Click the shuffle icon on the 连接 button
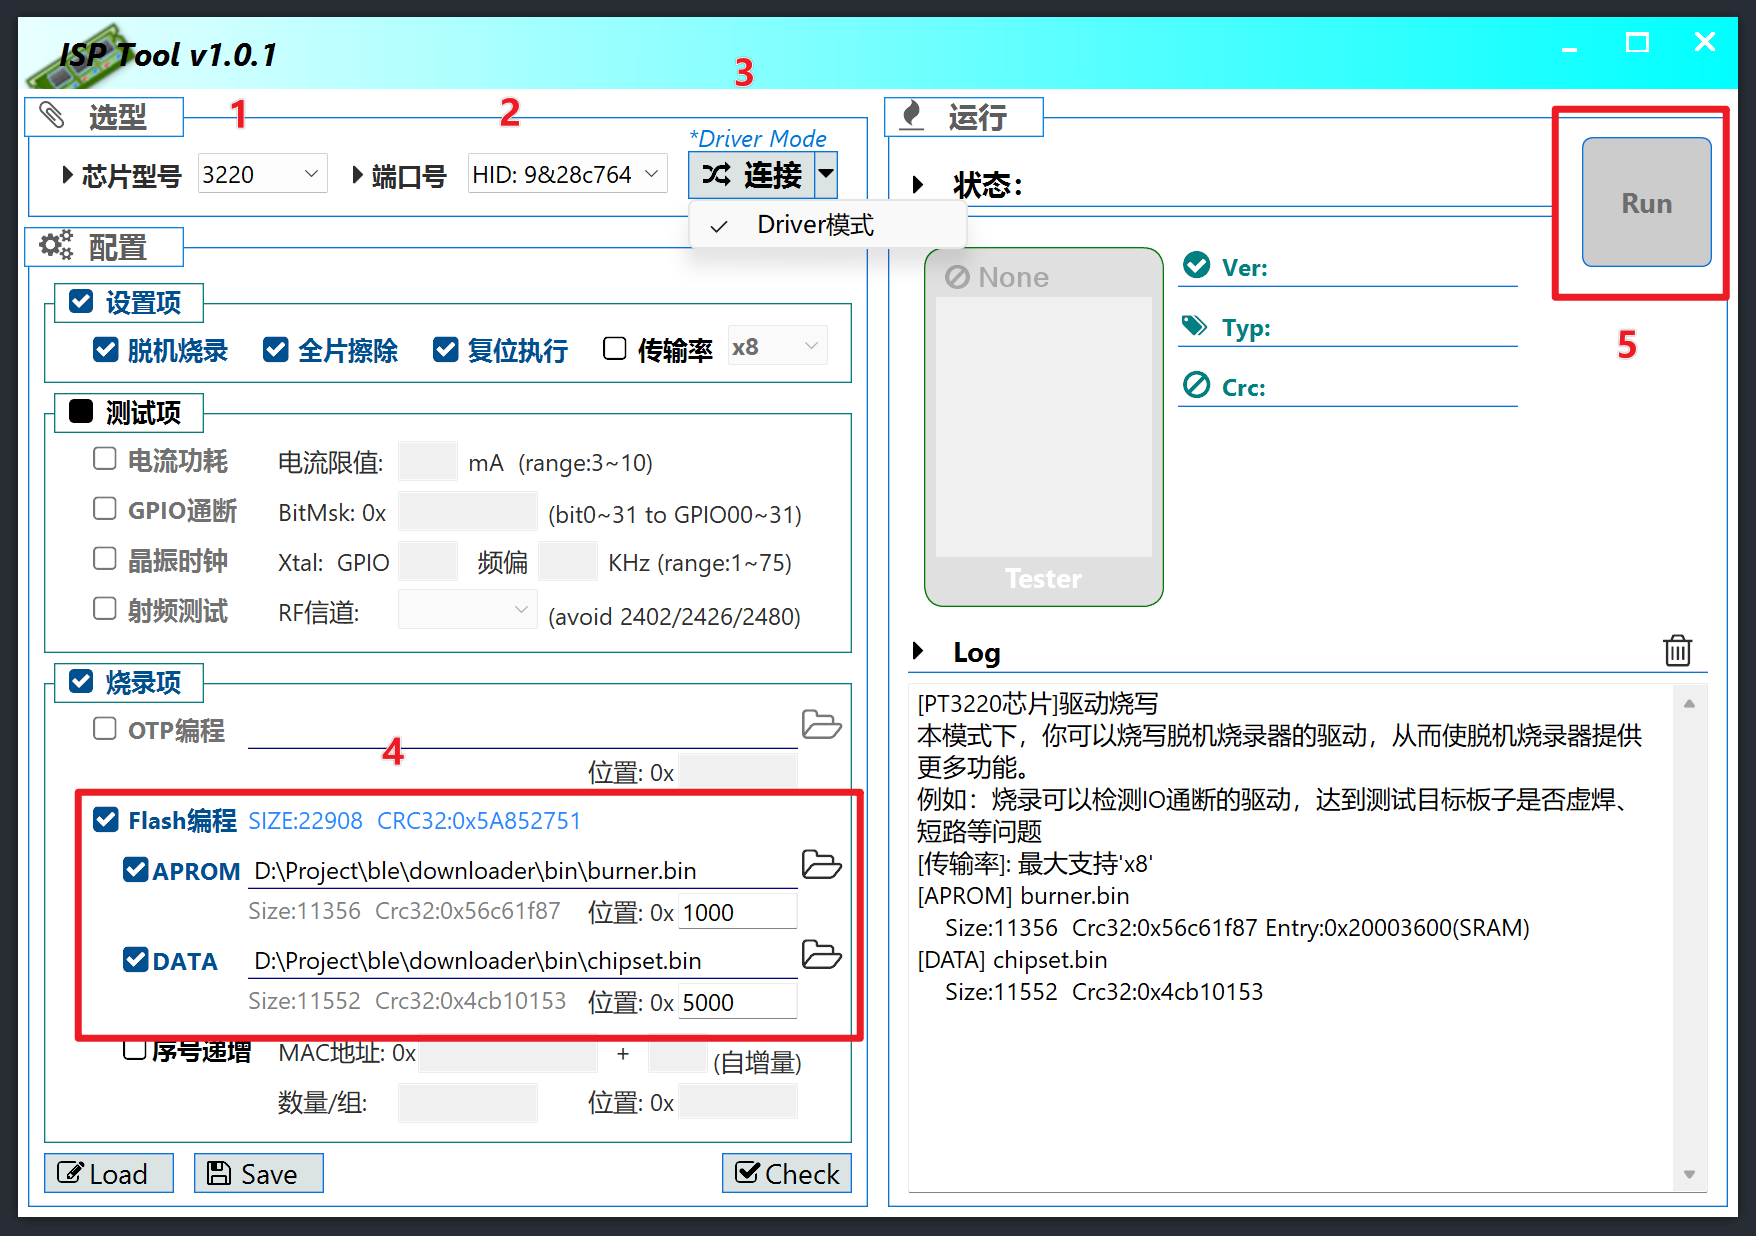The width and height of the screenshot is (1756, 1236). point(717,175)
